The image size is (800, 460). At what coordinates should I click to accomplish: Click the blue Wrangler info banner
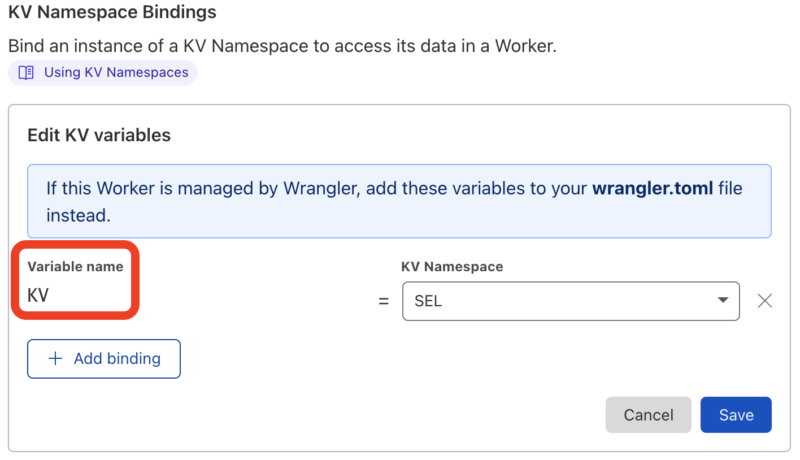click(x=399, y=201)
